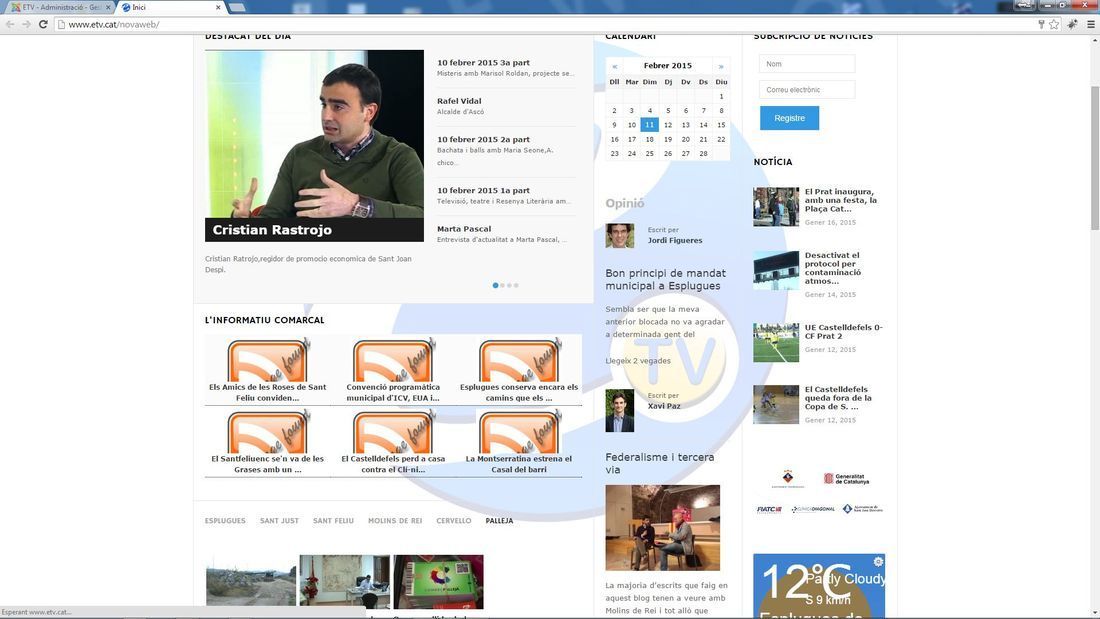The width and height of the screenshot is (1100, 619).
Task: Select fourth carousel pagination dot
Action: point(516,285)
